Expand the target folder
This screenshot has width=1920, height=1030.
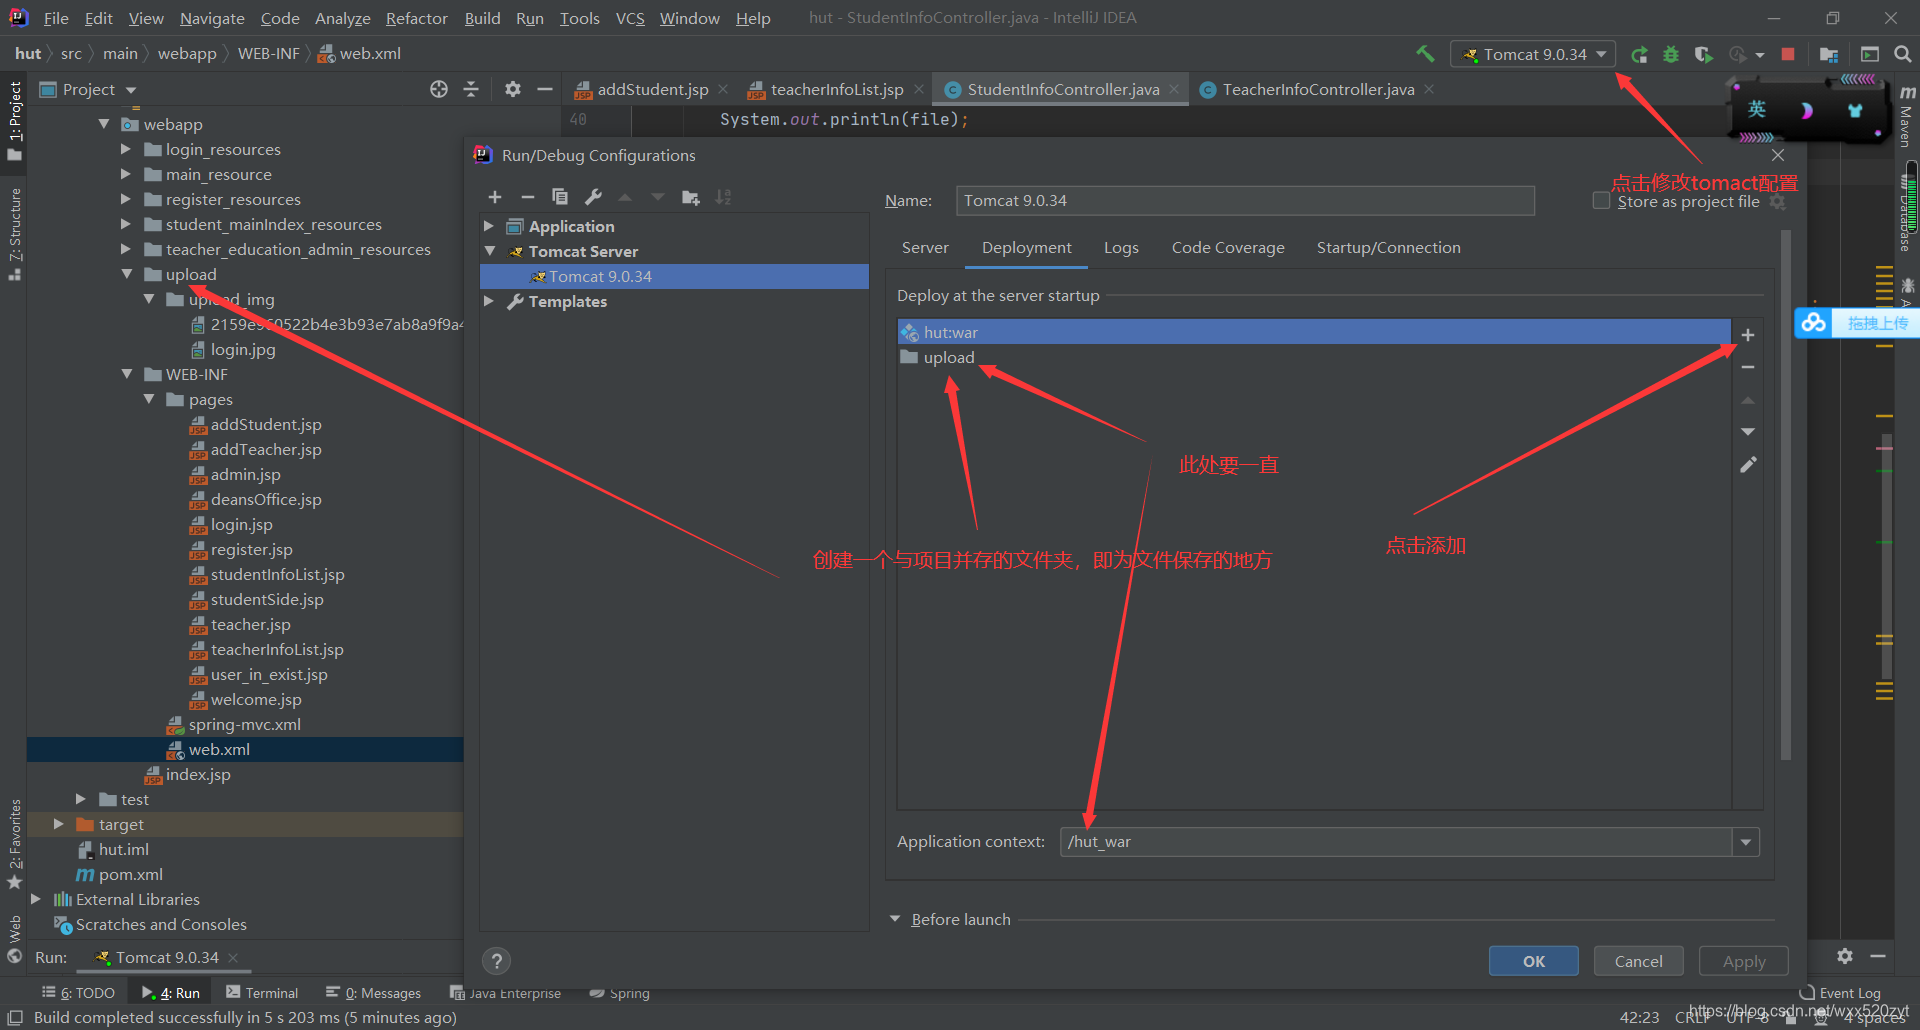click(x=58, y=824)
